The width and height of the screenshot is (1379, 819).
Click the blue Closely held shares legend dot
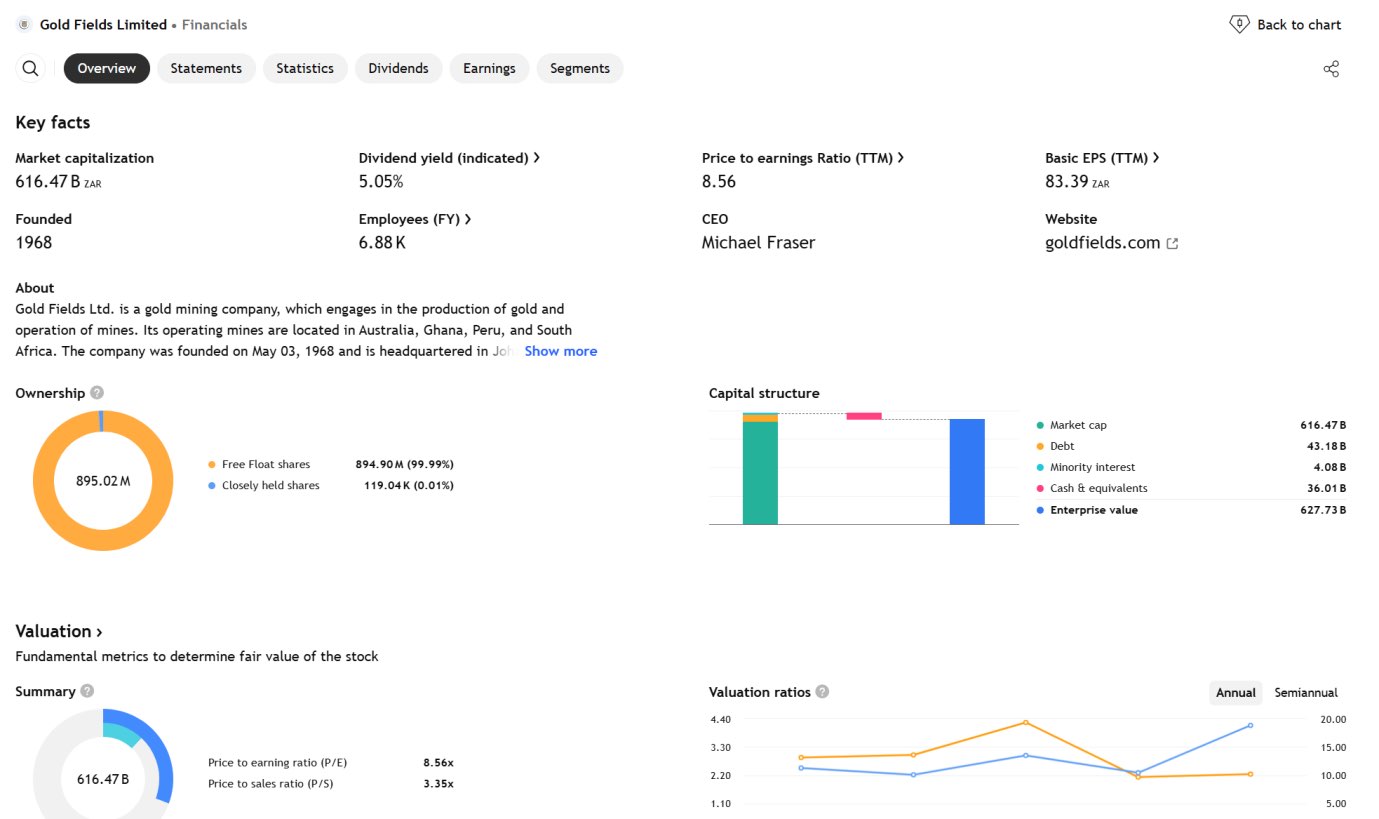coord(212,485)
